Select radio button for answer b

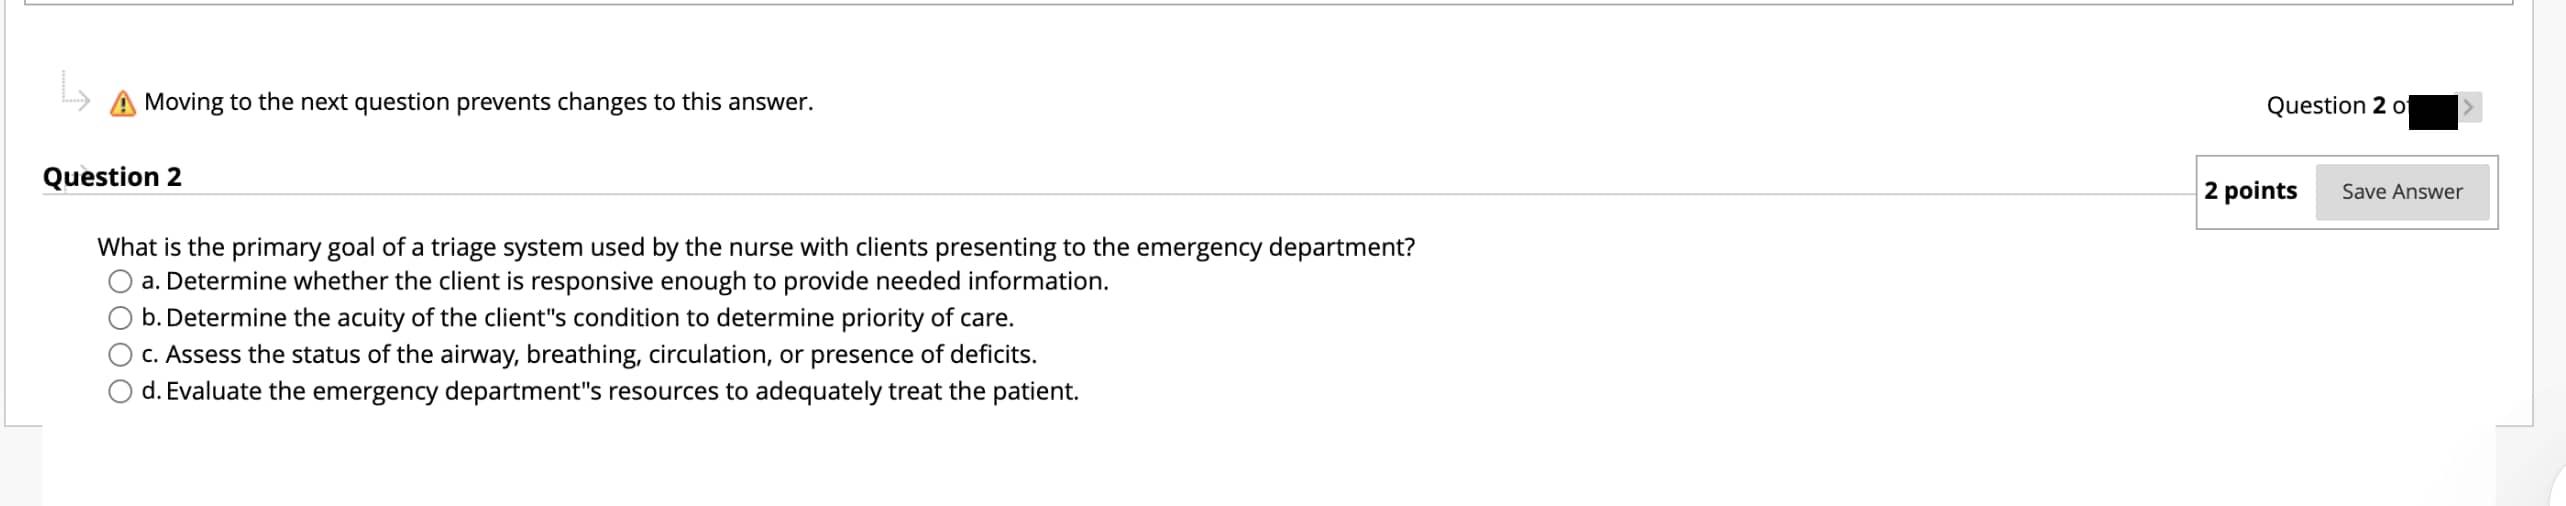(120, 319)
